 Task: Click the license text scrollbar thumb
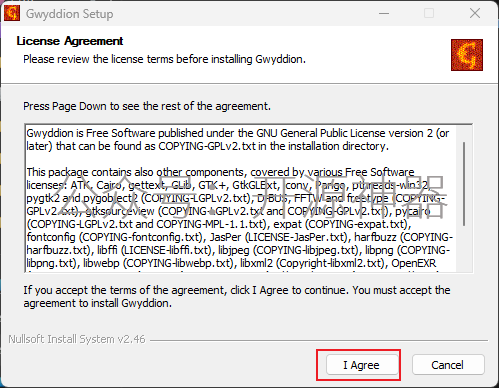(464, 184)
